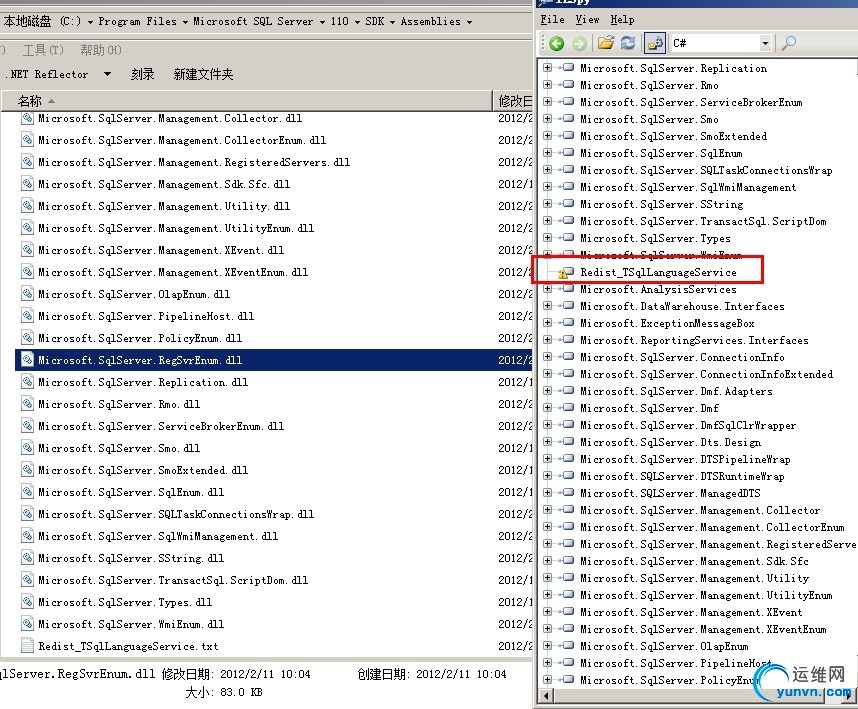This screenshot has height=709, width=858.
Task: Open the .NET Reflector dropdown arrow
Action: [x=107, y=74]
